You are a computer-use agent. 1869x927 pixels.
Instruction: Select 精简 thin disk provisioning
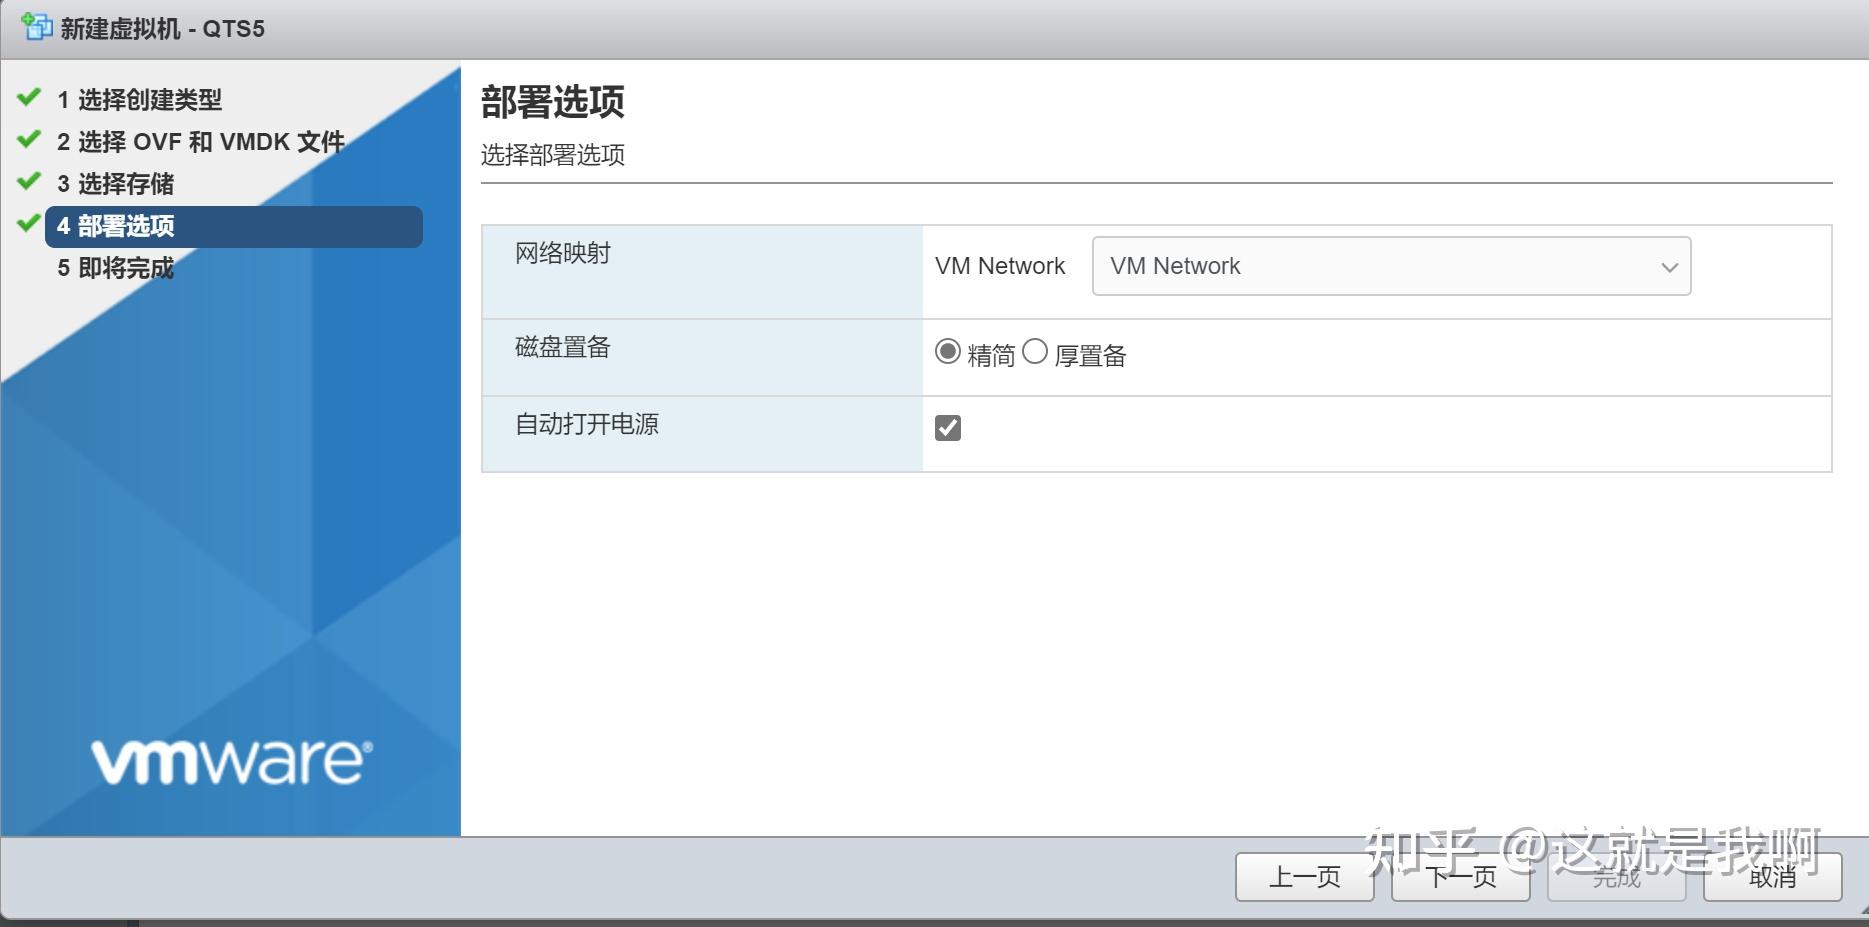coord(947,352)
